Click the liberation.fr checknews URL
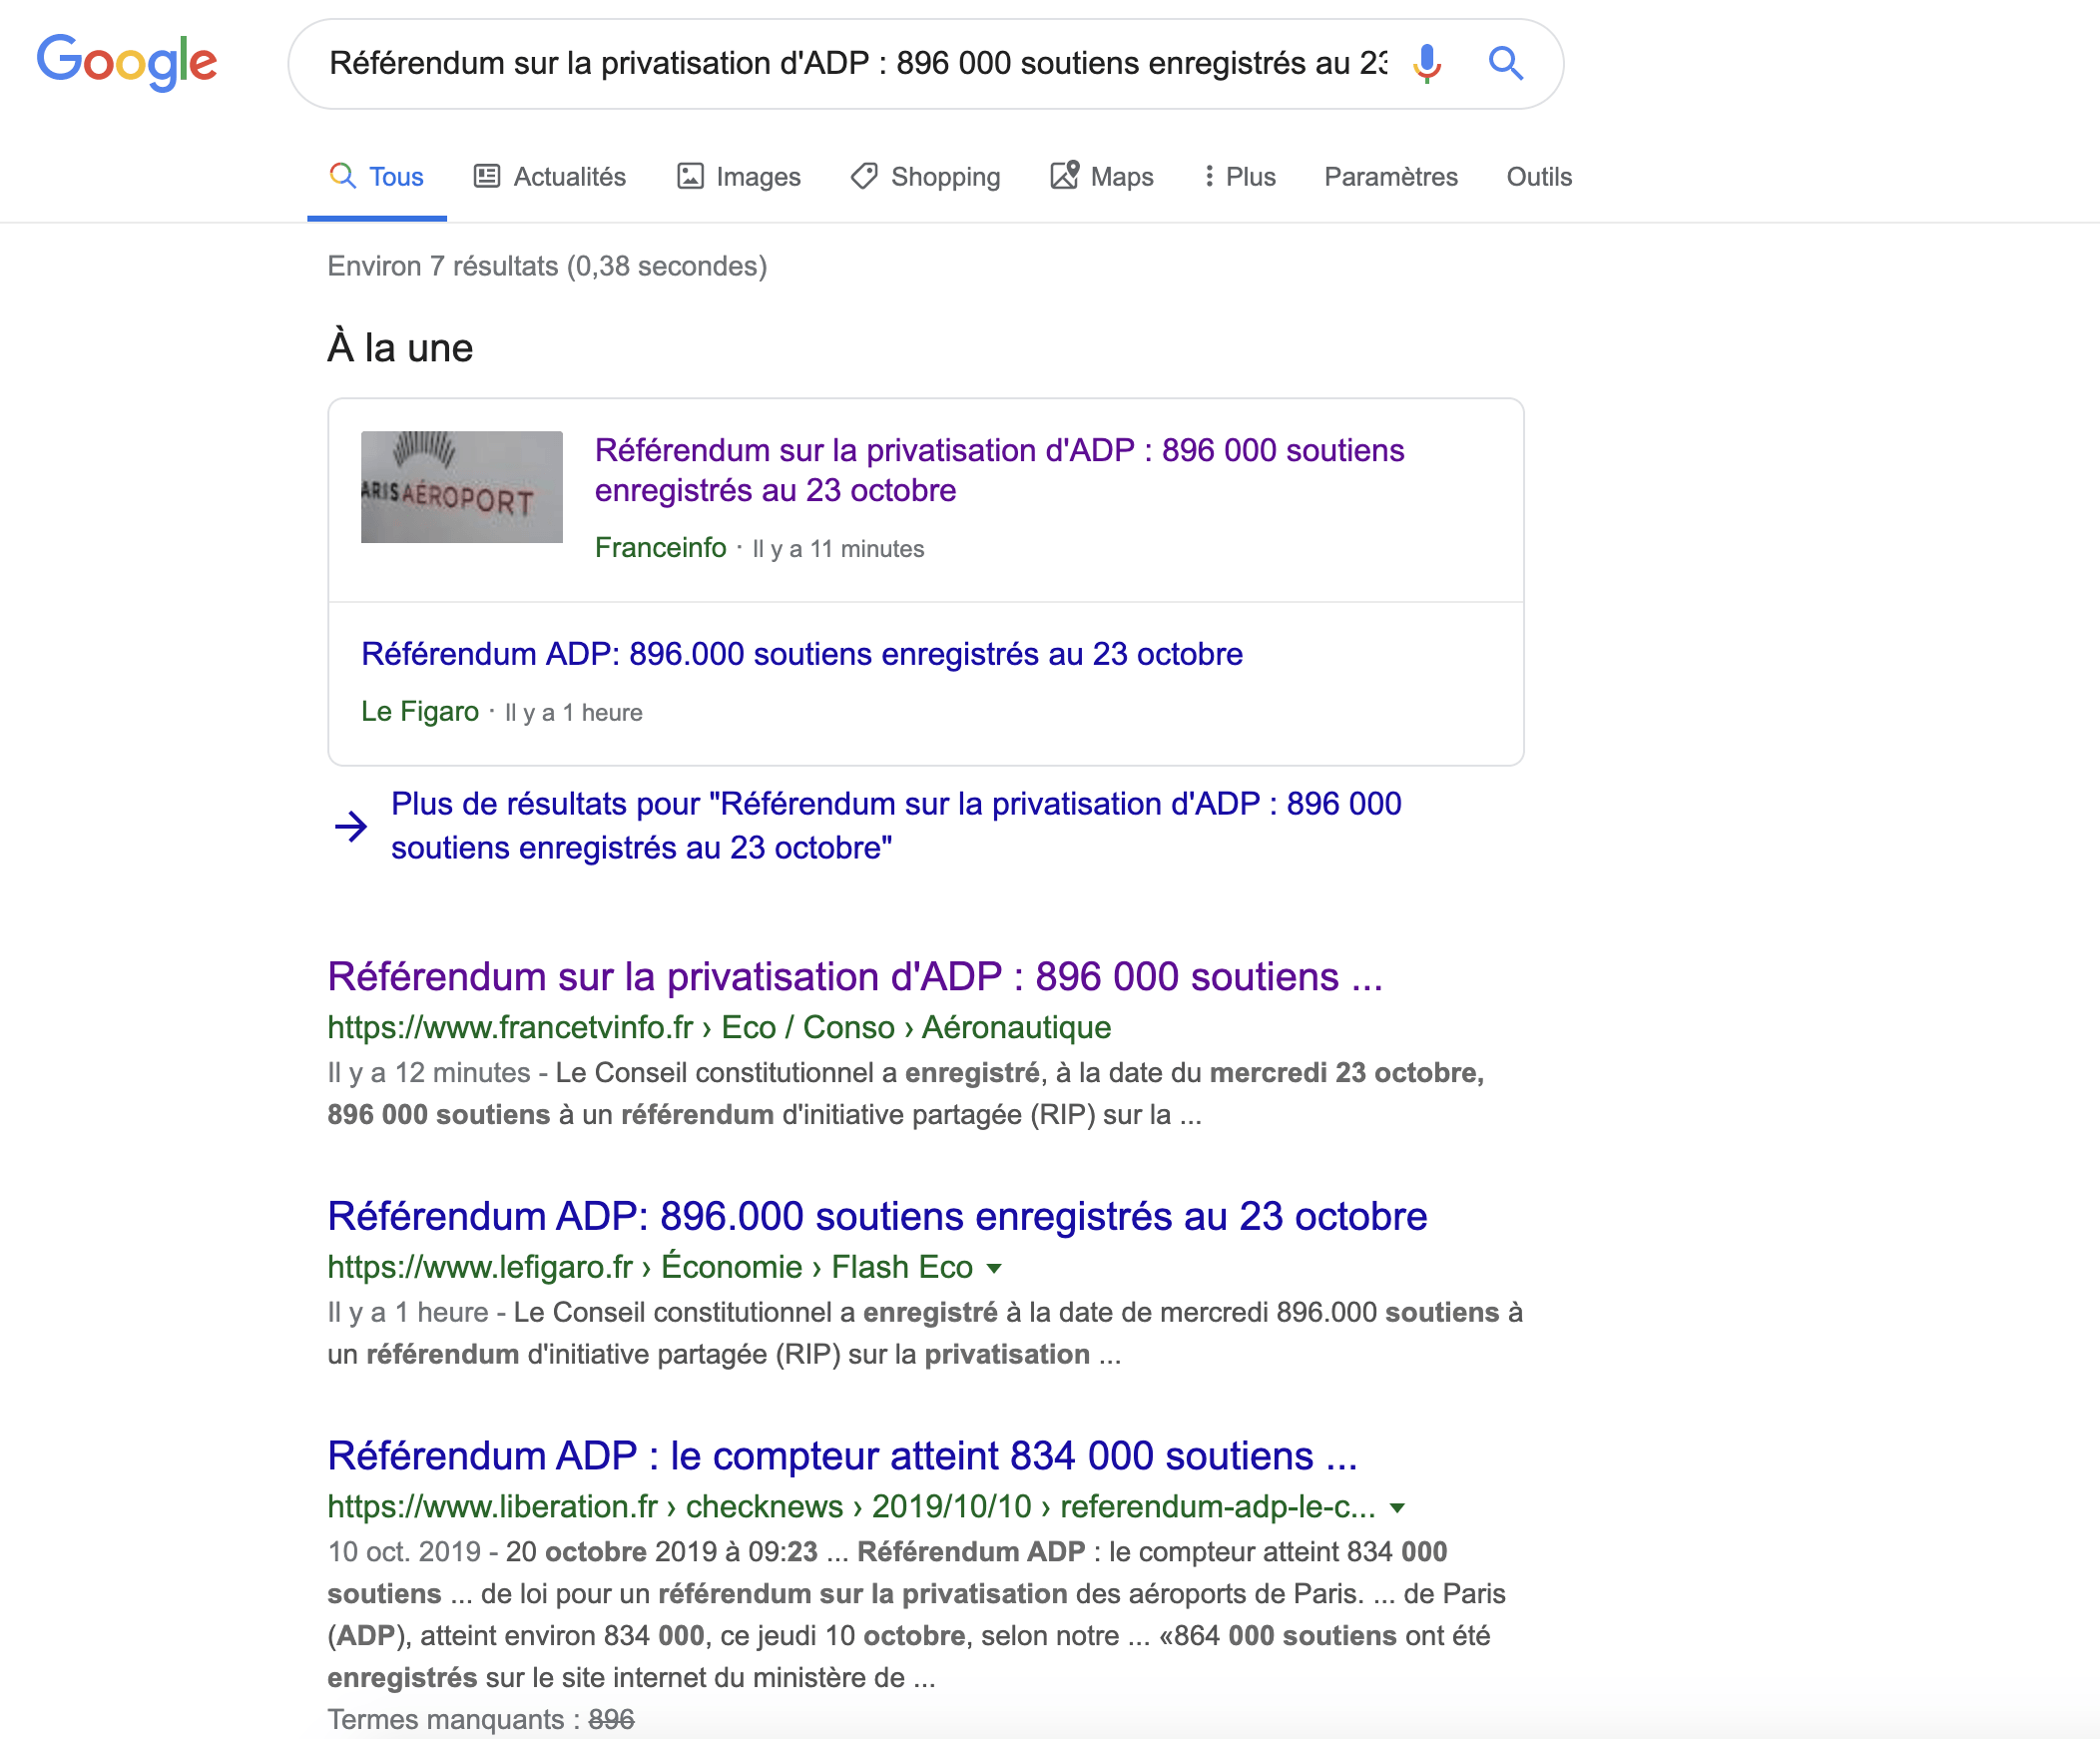Viewport: 2100px width, 1739px height. pyautogui.click(x=851, y=1508)
